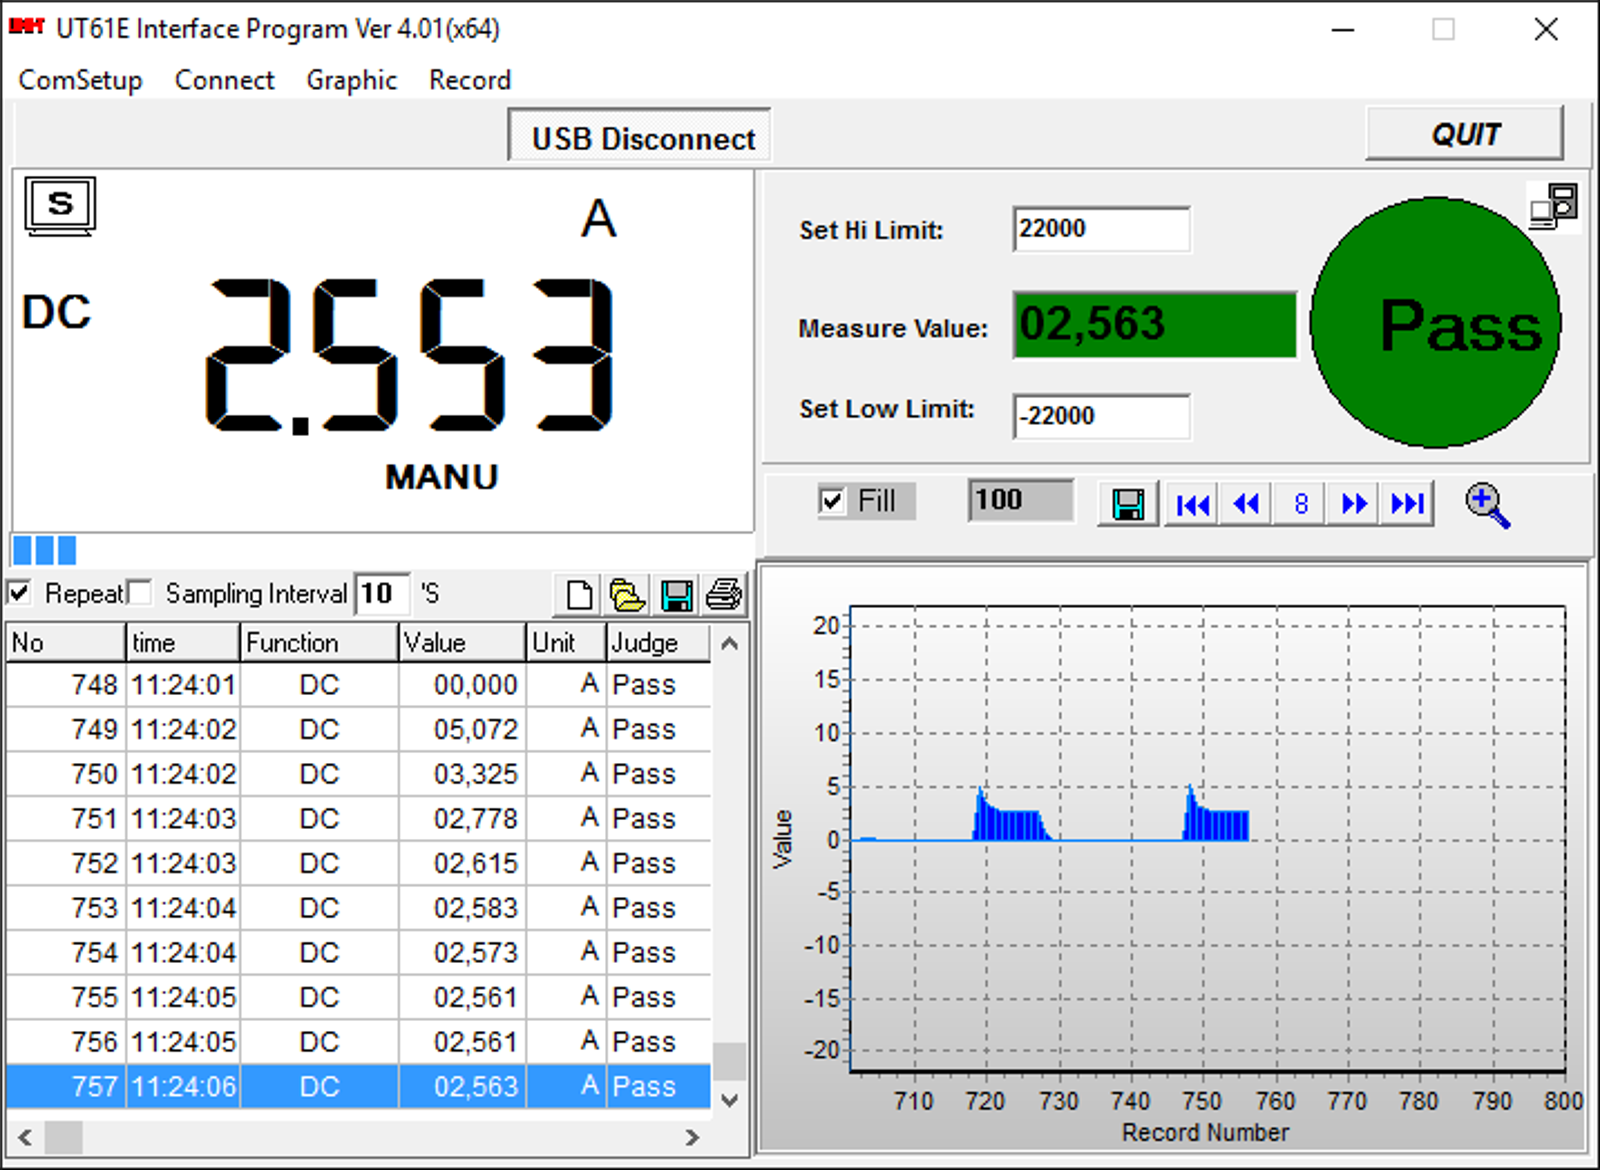Image resolution: width=1600 pixels, height=1170 pixels.
Task: Open the Connect menu
Action: click(224, 80)
